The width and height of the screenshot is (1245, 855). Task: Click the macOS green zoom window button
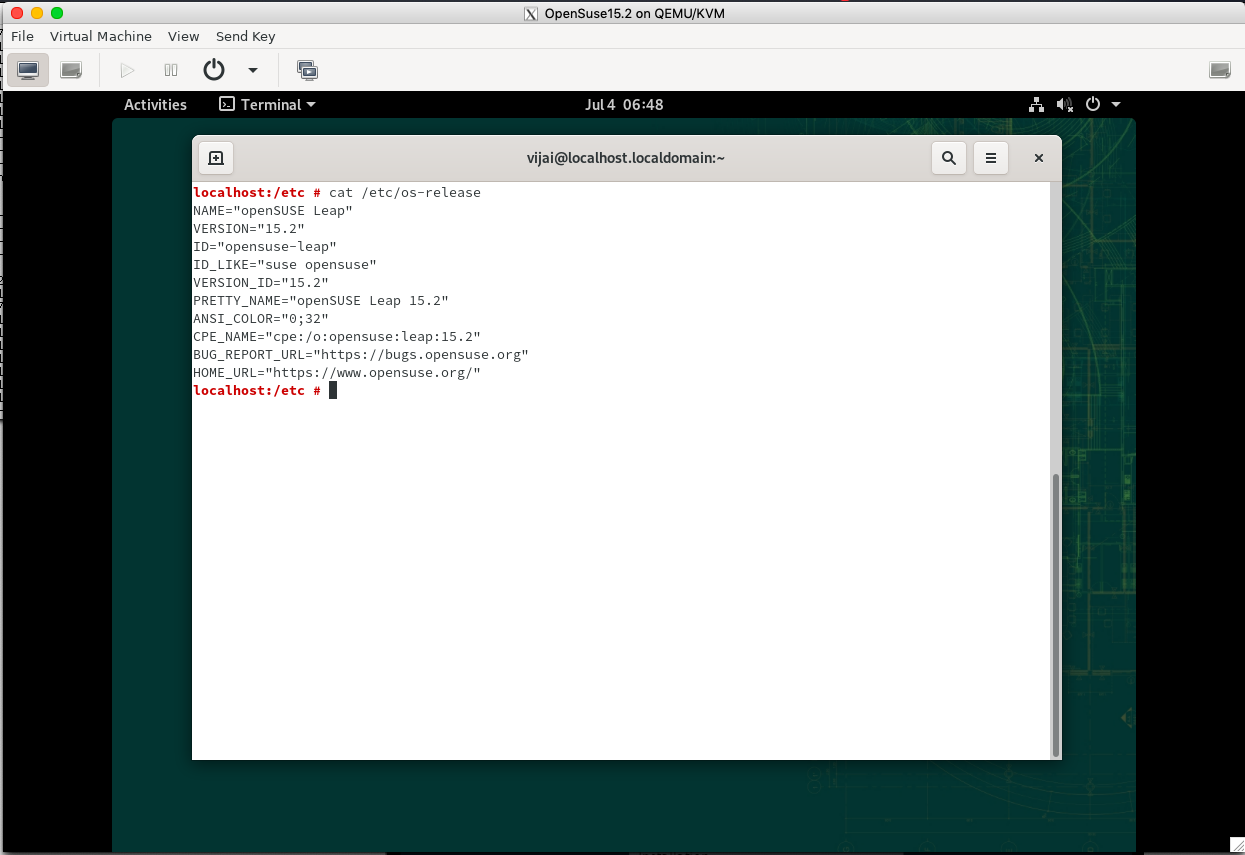point(57,13)
